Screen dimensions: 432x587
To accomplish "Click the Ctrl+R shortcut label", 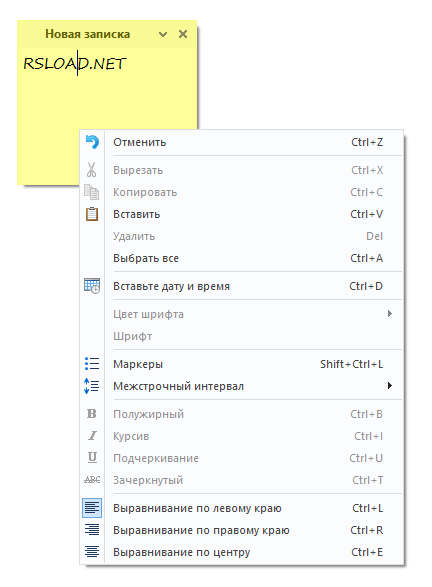I will [x=366, y=530].
